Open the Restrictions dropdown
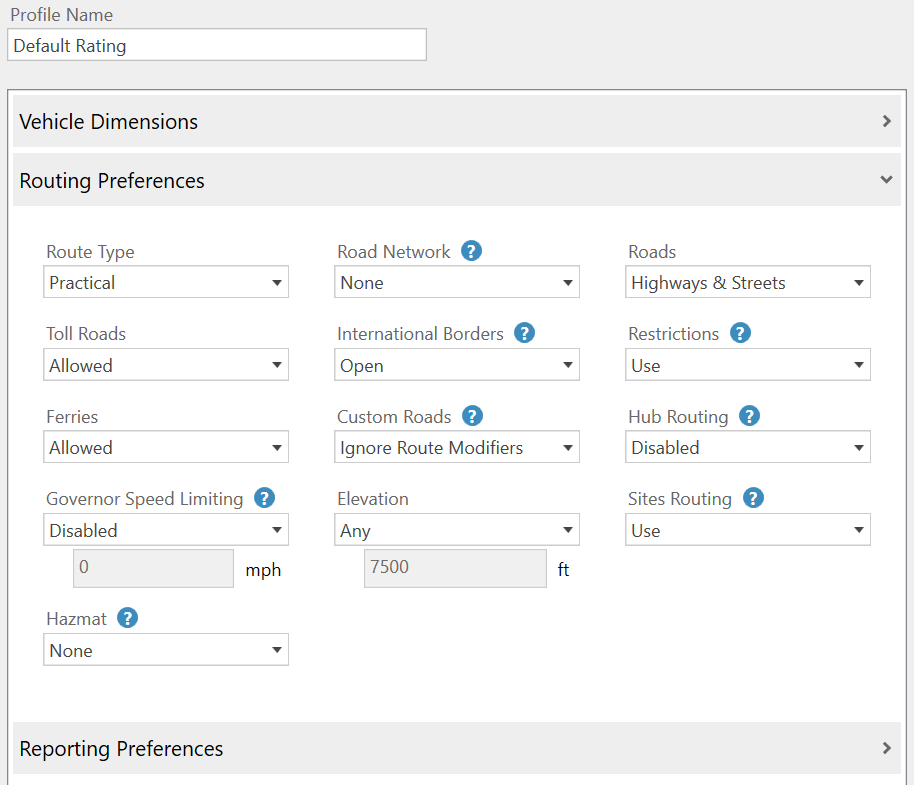 (748, 365)
